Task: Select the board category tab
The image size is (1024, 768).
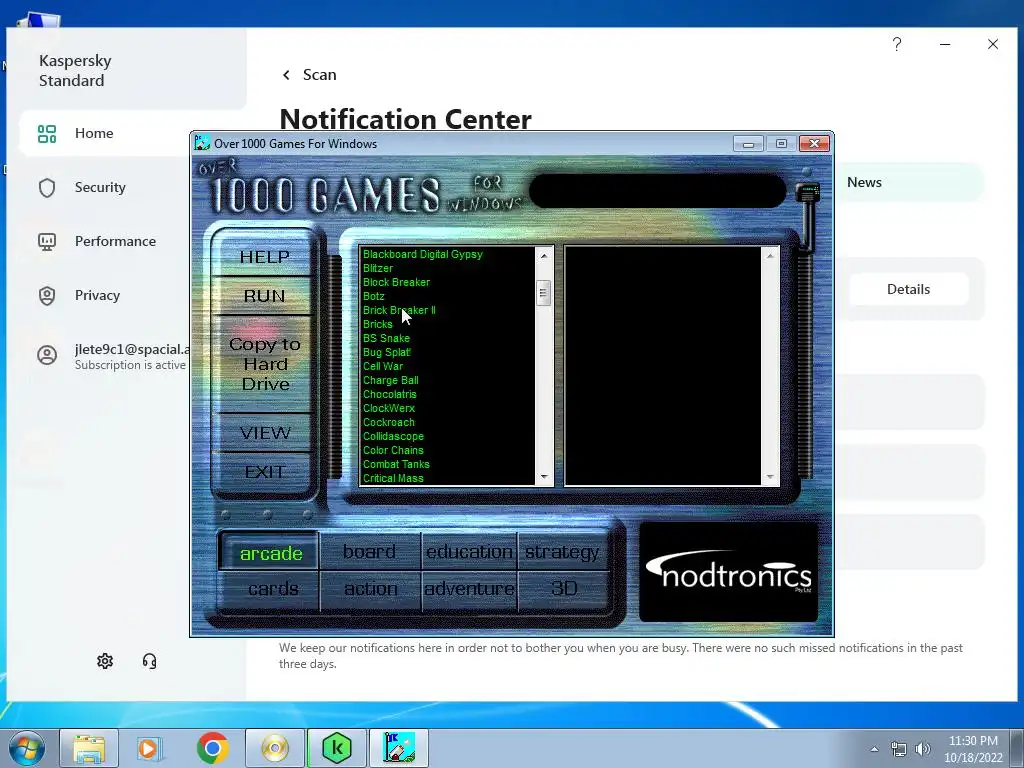Action: [x=370, y=552]
